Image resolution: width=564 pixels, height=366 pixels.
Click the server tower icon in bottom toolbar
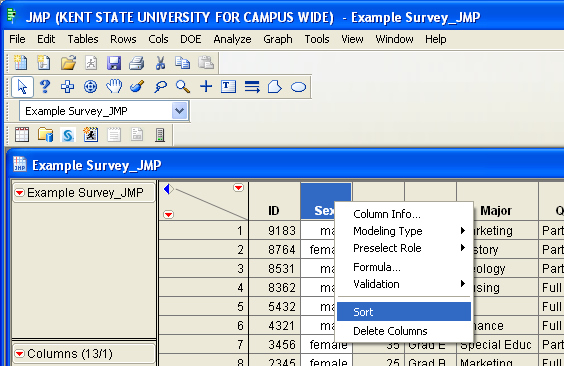(160, 135)
